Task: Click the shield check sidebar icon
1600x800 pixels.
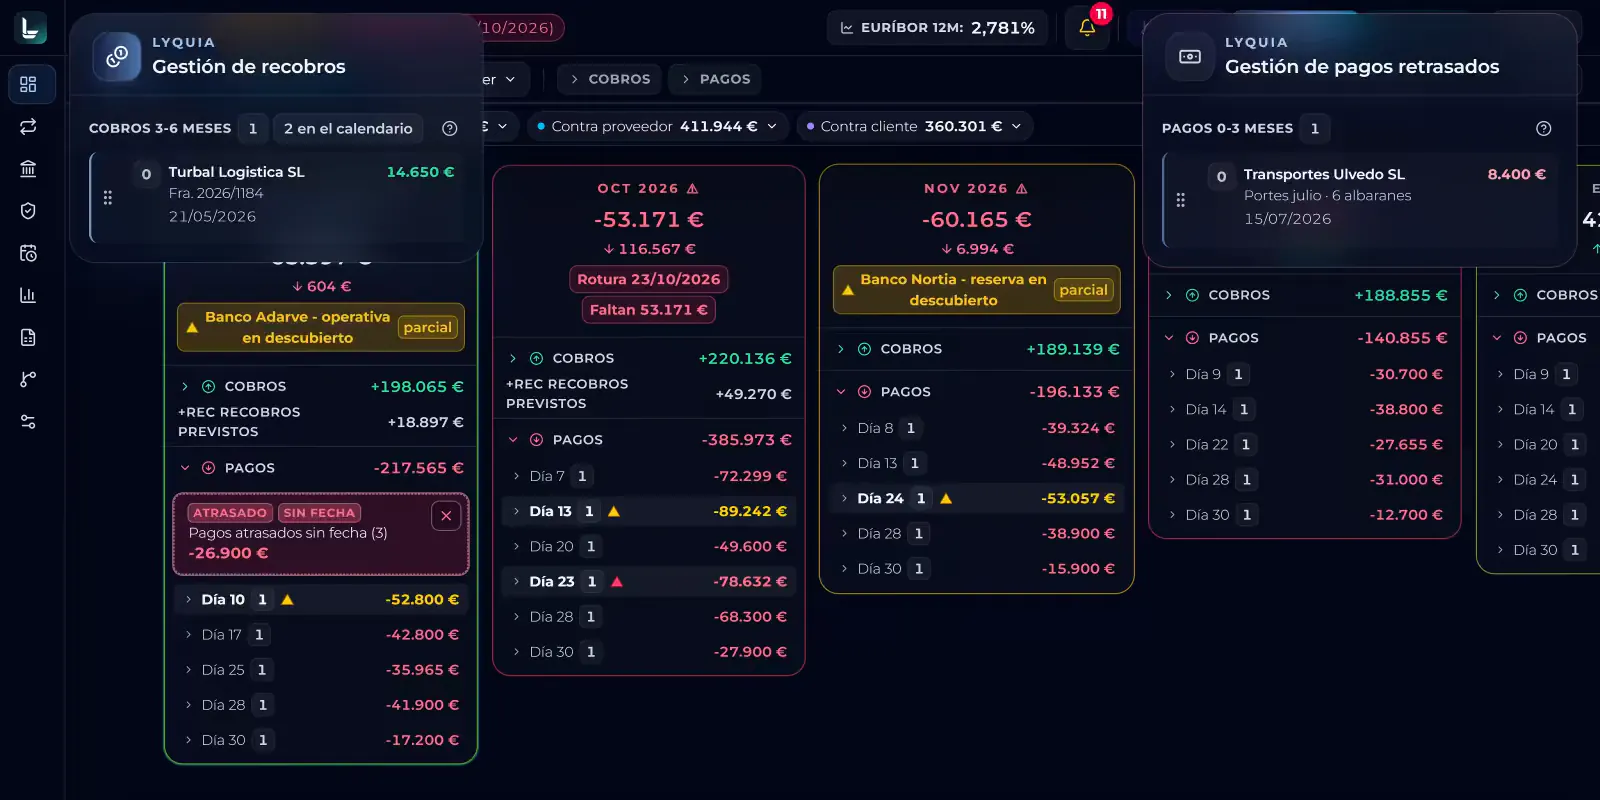Action: 28,210
